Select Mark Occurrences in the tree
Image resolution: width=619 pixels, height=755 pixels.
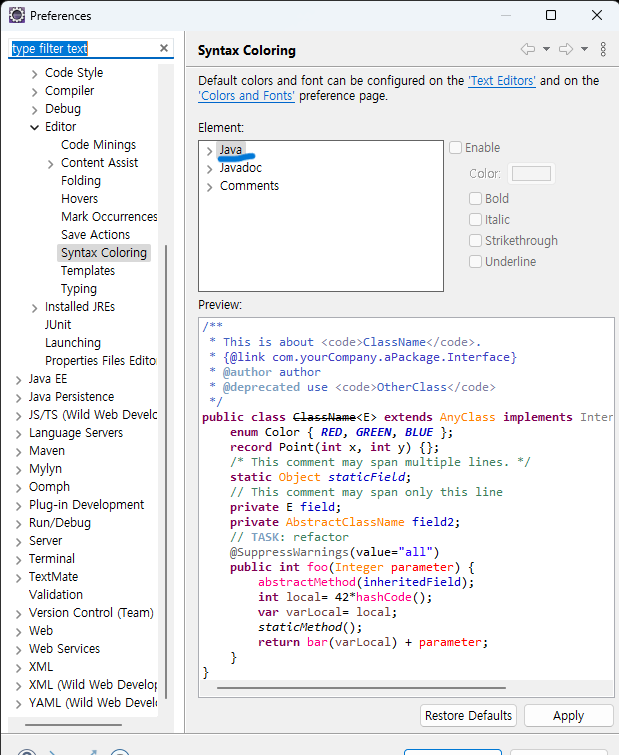(109, 217)
